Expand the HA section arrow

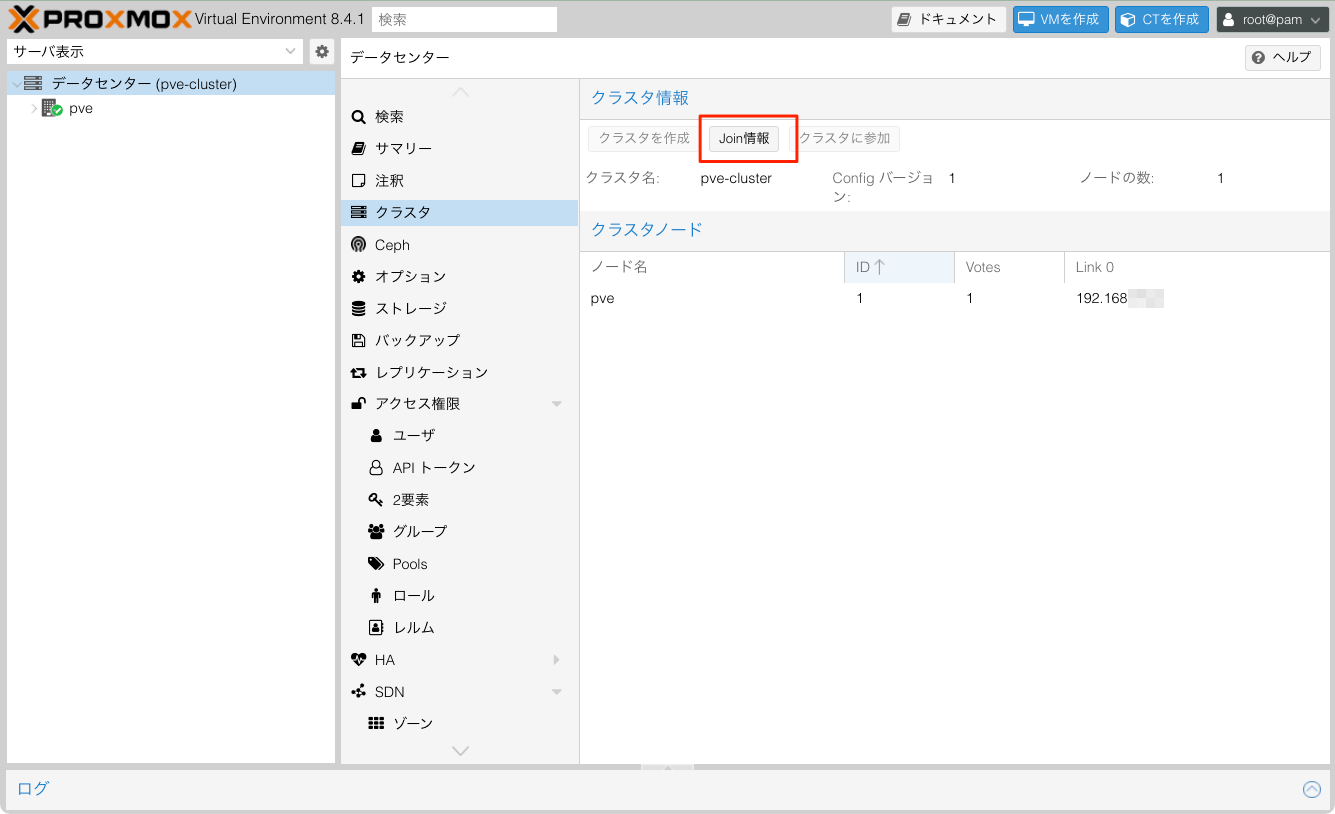point(557,660)
